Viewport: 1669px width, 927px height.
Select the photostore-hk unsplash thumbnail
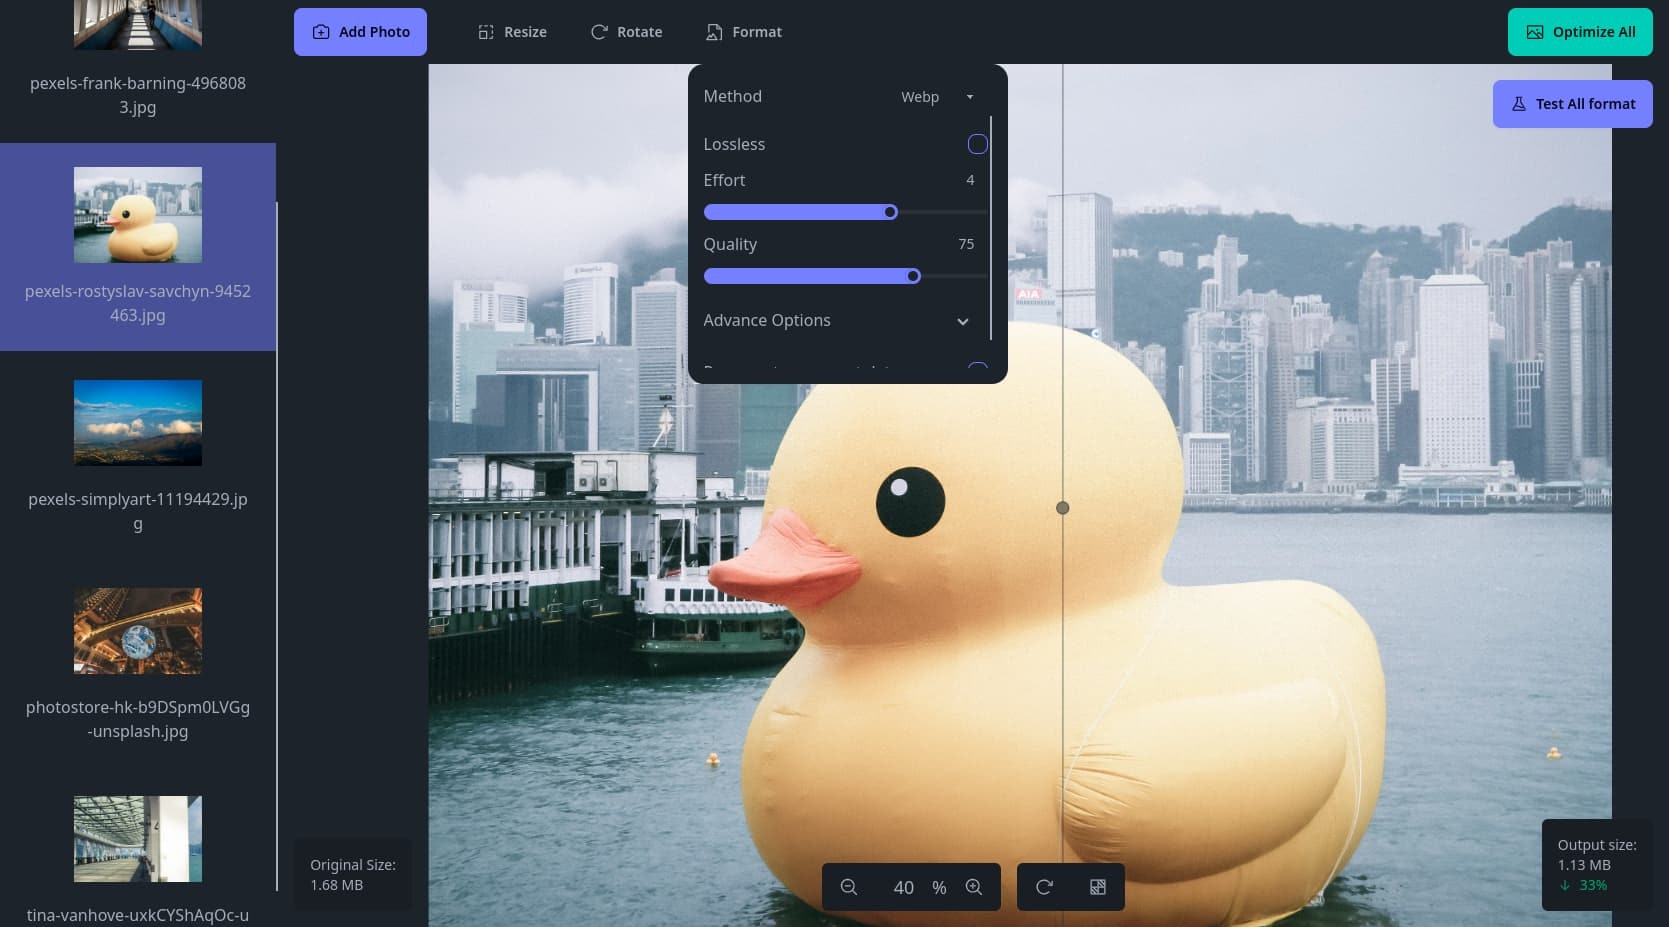click(x=138, y=631)
